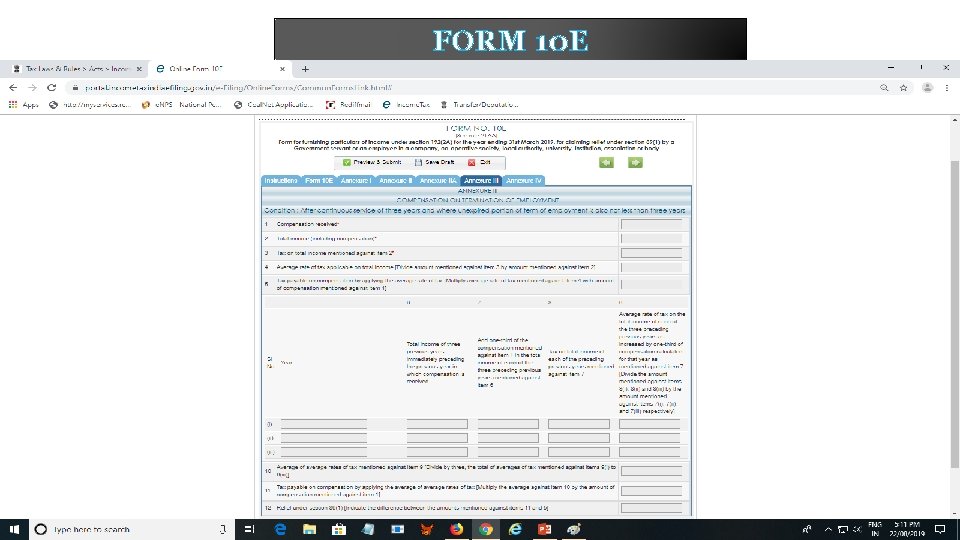This screenshot has width=960, height=540.
Task: Open the Instructions tab
Action: click(280, 181)
